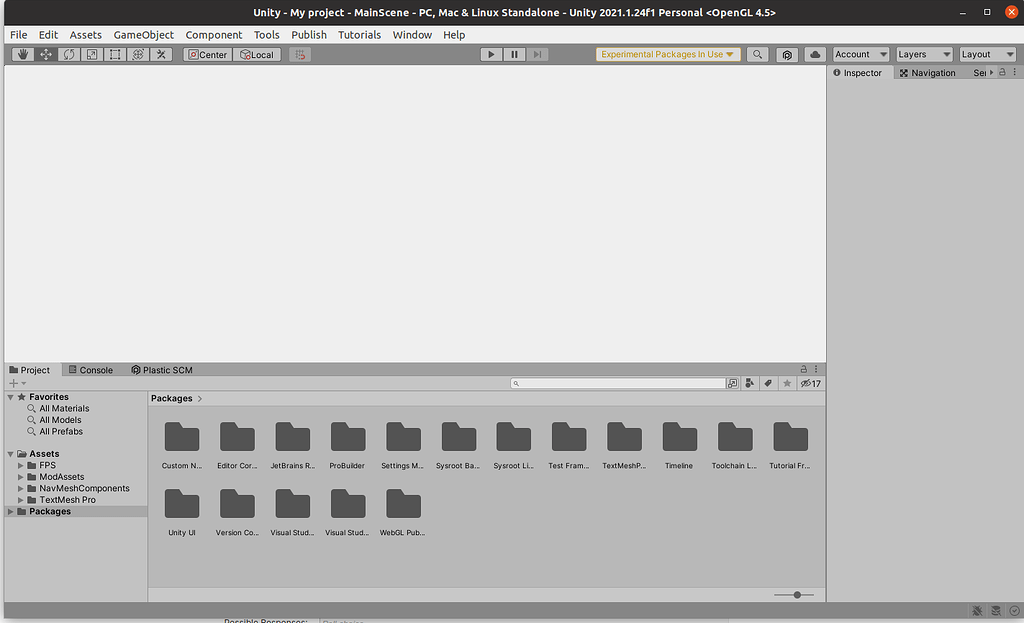This screenshot has height=623, width=1024.
Task: Open the editor search window
Action: pyautogui.click(x=757, y=54)
